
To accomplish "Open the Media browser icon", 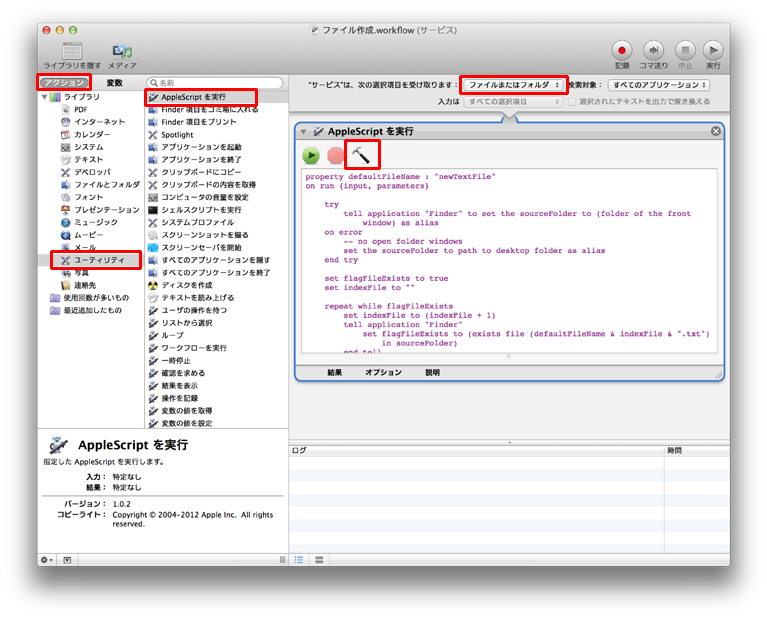I will [x=122, y=51].
